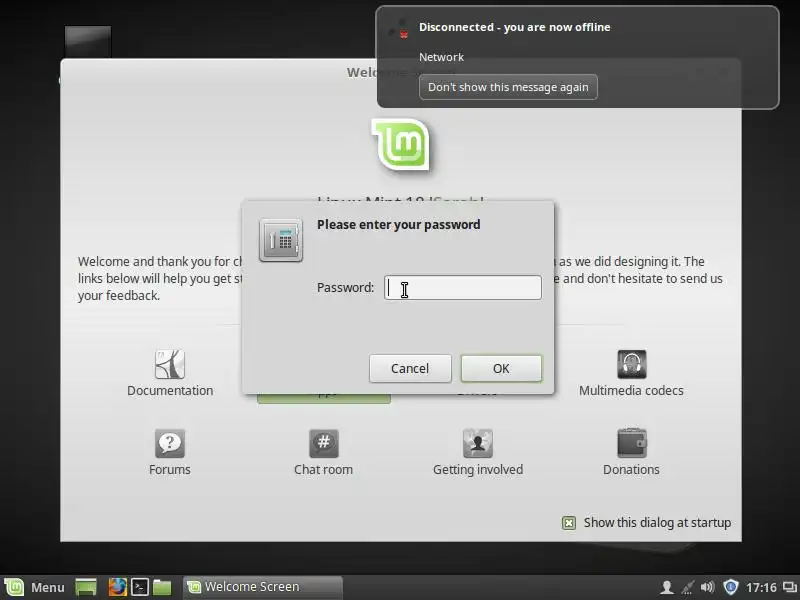800x600 pixels.
Task: Toggle Show this dialog at startup checkbox
Action: coord(568,523)
